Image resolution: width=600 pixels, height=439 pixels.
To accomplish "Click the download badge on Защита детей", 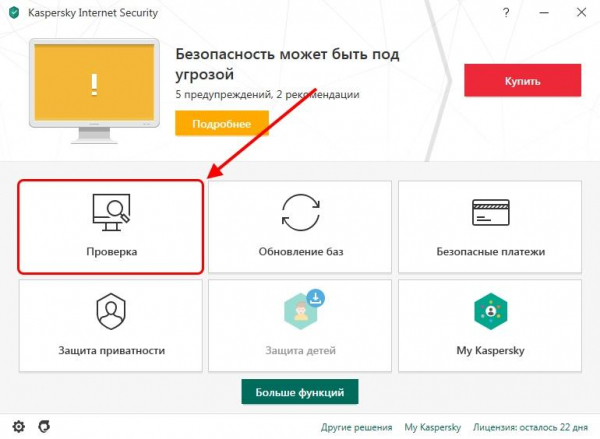I will (x=315, y=298).
